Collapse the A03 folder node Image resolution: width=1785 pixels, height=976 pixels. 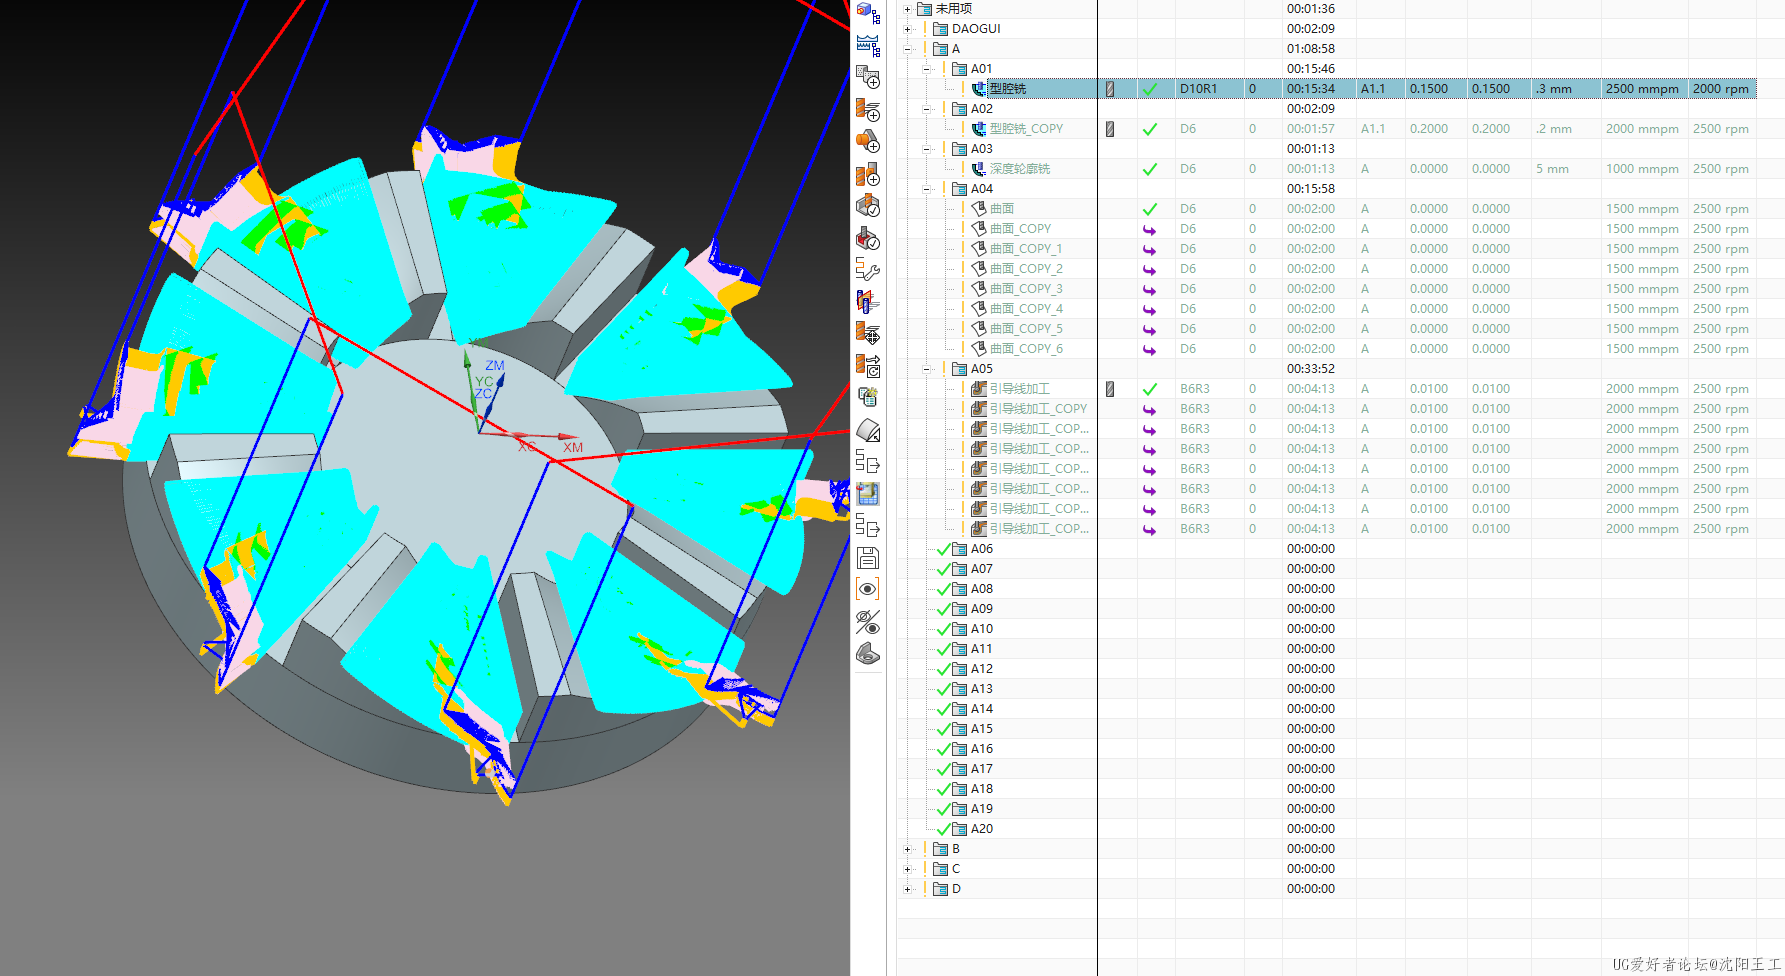926,149
